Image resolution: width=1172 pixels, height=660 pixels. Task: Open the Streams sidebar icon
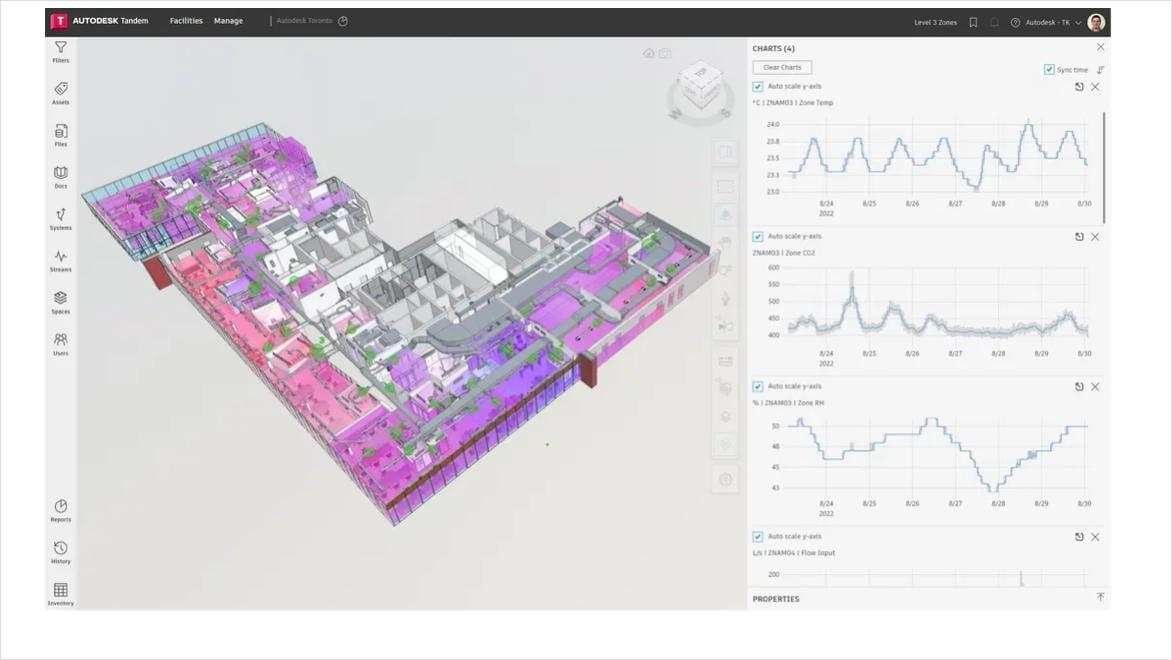(x=61, y=261)
